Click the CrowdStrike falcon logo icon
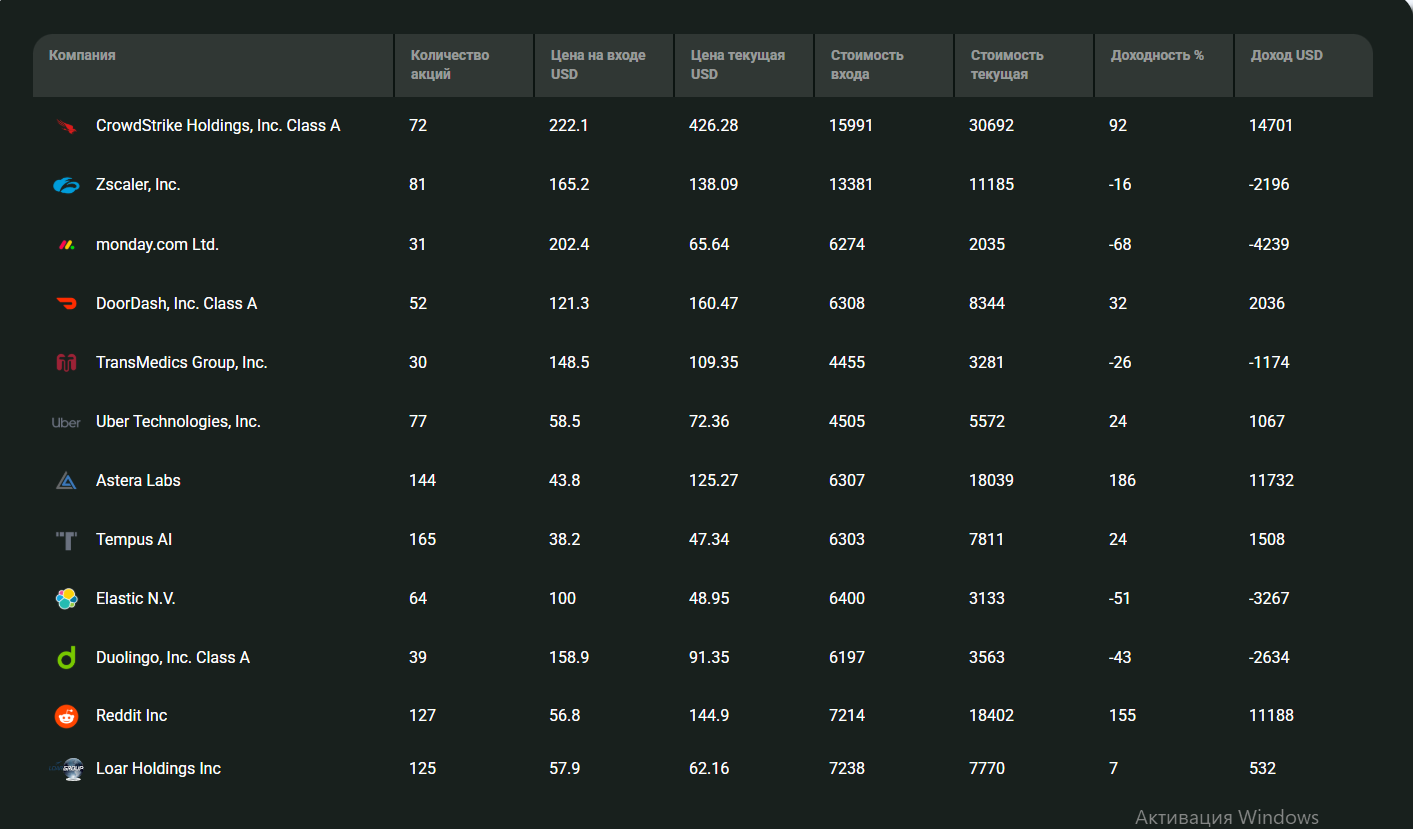 [66, 127]
